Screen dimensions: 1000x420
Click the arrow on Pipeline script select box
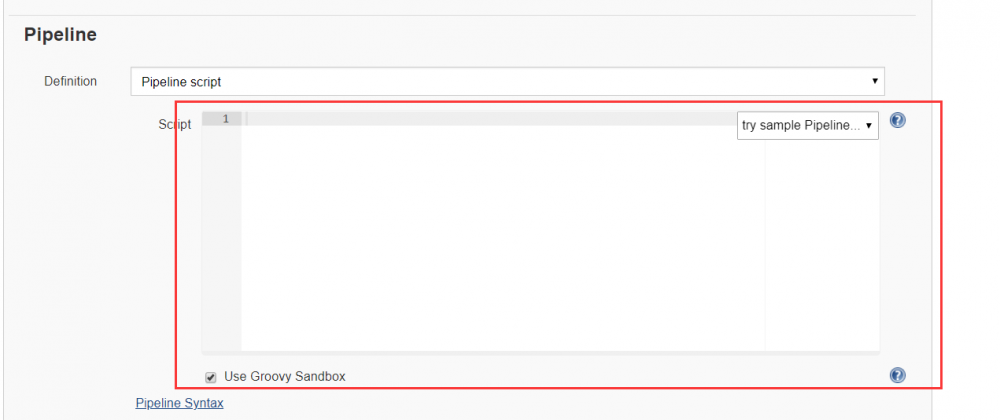tap(875, 80)
